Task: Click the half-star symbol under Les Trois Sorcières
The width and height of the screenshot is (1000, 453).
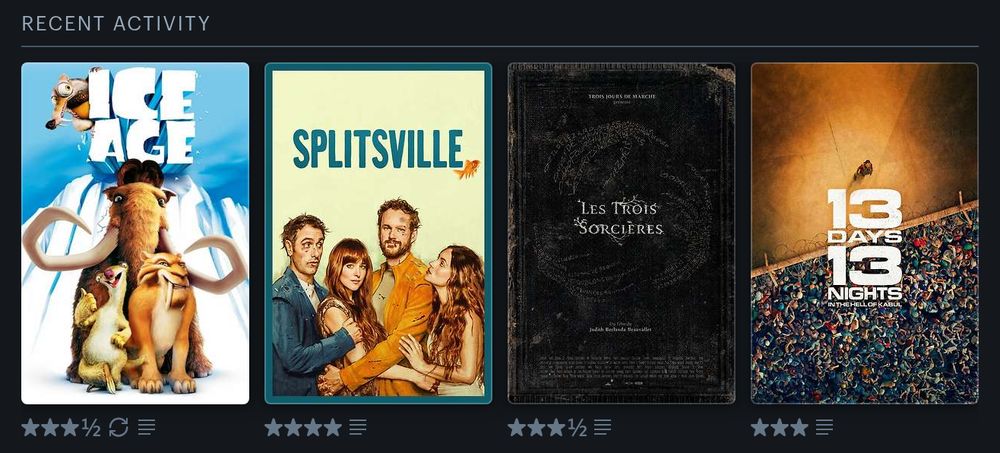Action: point(578,427)
